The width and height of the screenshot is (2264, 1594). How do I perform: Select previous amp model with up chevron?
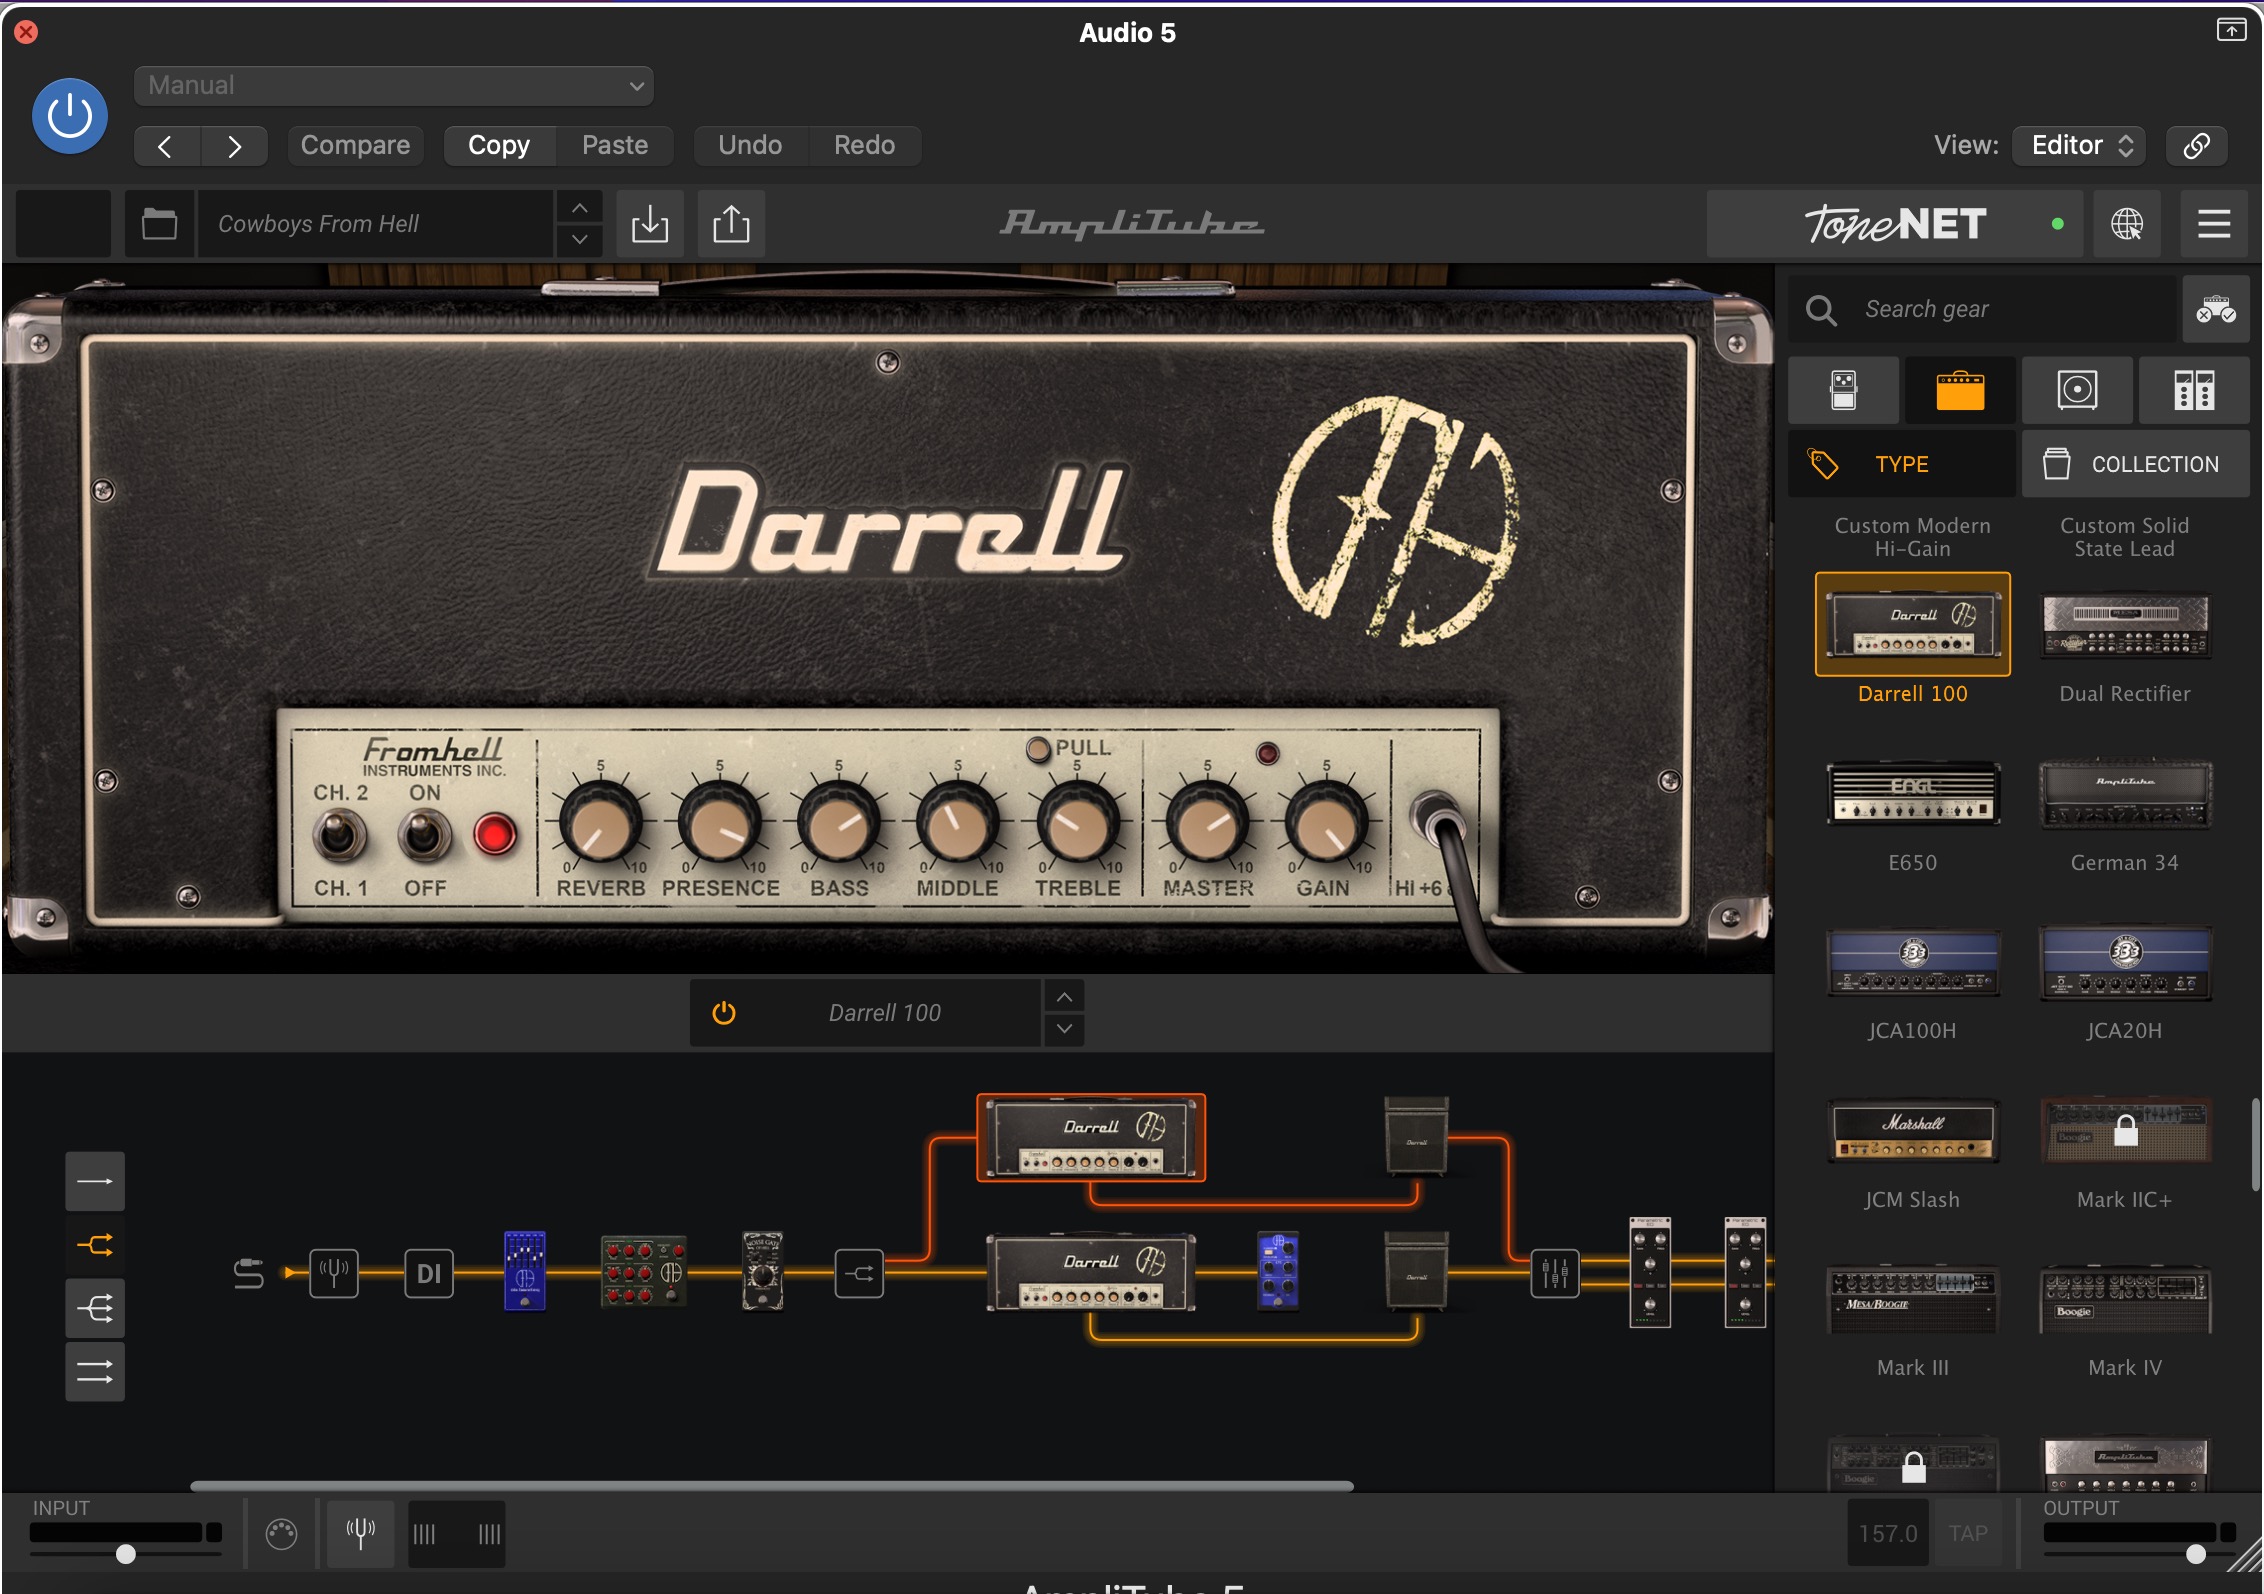click(1064, 997)
